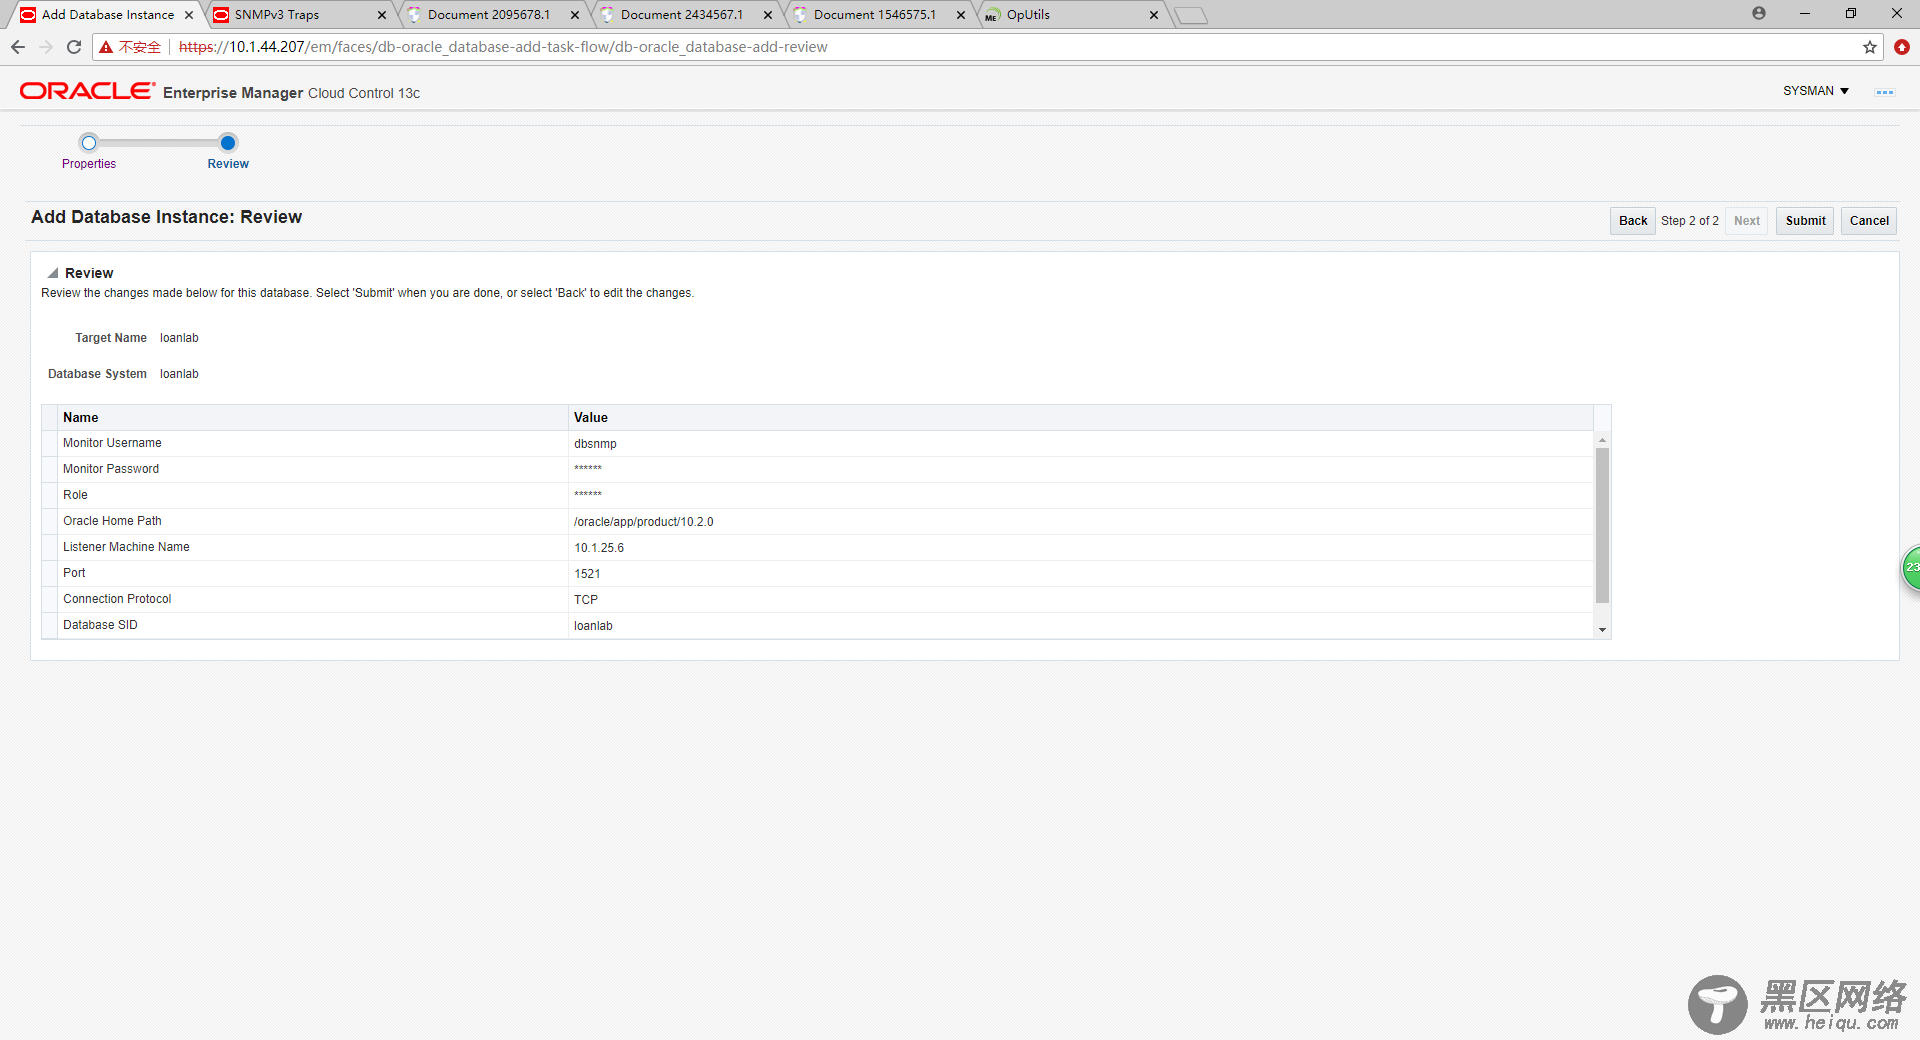Click the green floating circle badge

(x=1911, y=567)
